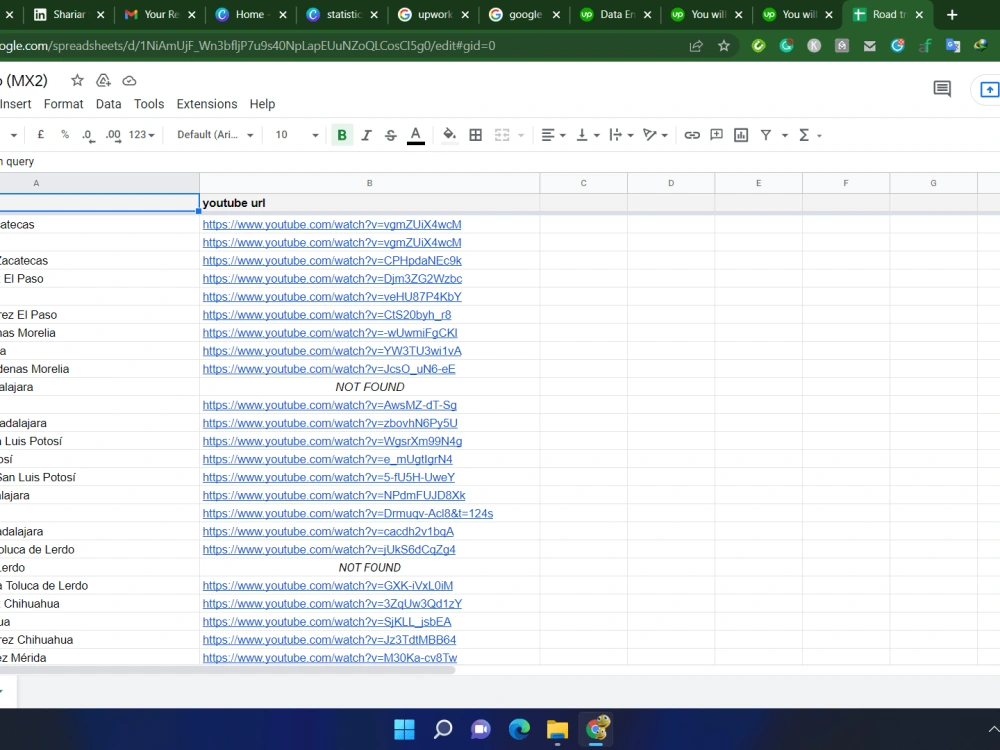1000x750 pixels.
Task: Expand filter views dropdown arrow
Action: point(785,135)
